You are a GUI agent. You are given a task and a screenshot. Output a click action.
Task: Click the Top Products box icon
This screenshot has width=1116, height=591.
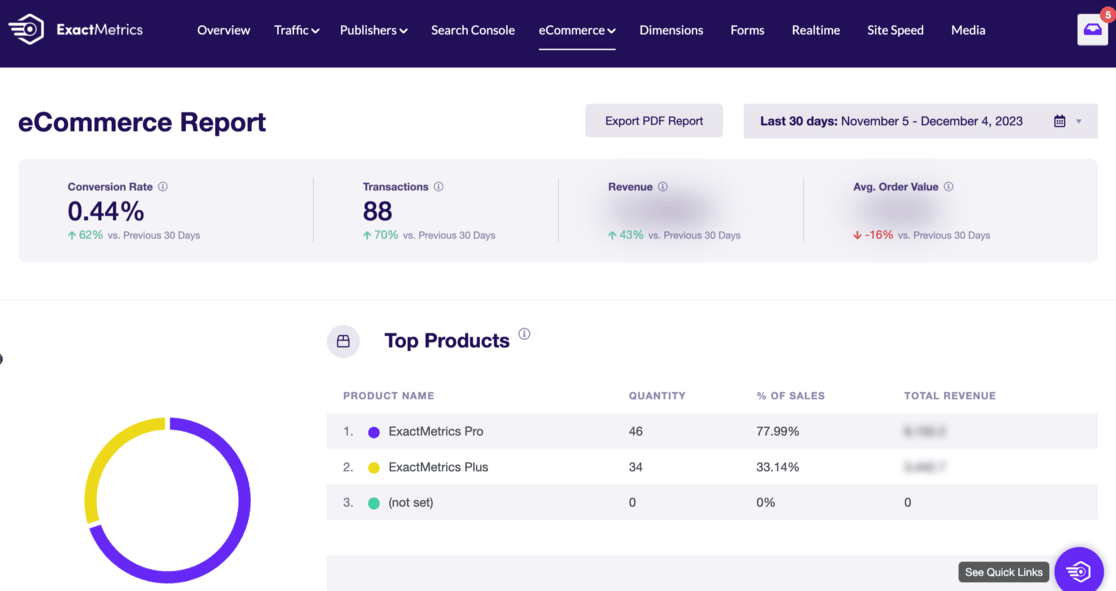343,341
